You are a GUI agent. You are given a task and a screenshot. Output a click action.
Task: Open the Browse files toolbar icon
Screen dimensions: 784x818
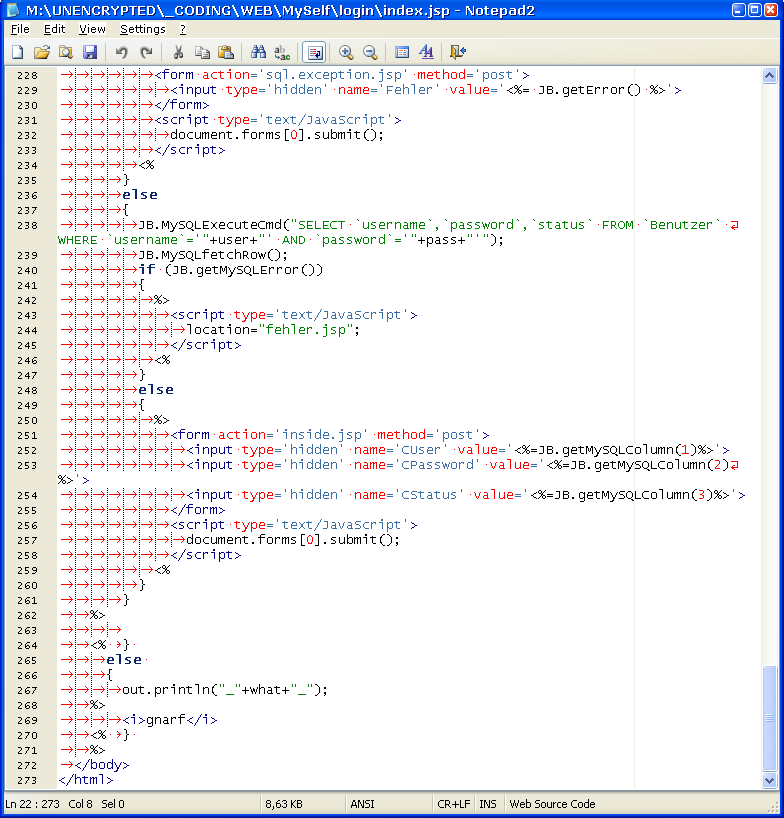coord(66,52)
